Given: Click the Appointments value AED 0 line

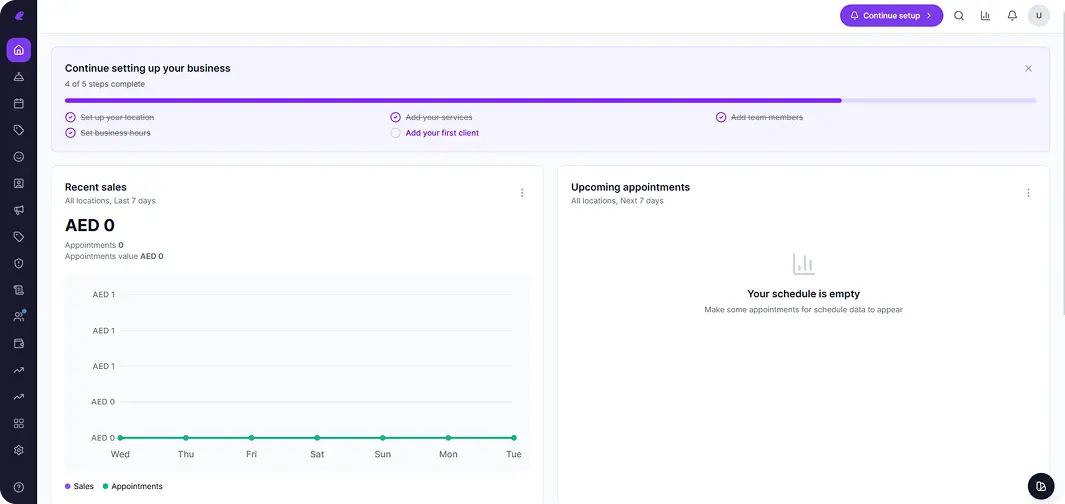Looking at the screenshot, I should (114, 257).
